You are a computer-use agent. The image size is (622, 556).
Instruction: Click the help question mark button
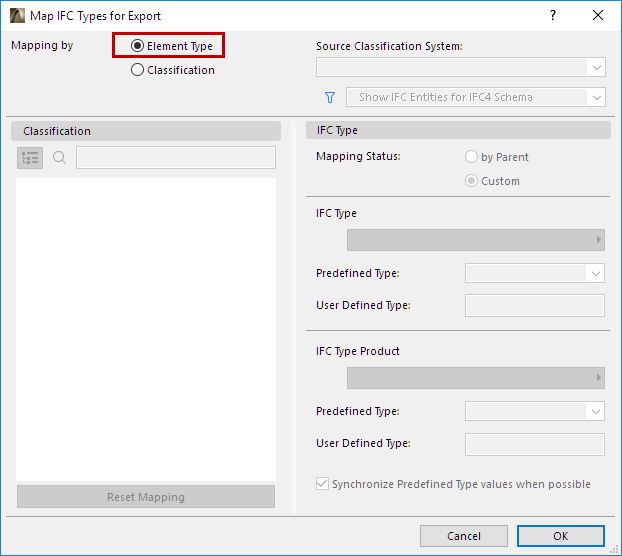(553, 15)
